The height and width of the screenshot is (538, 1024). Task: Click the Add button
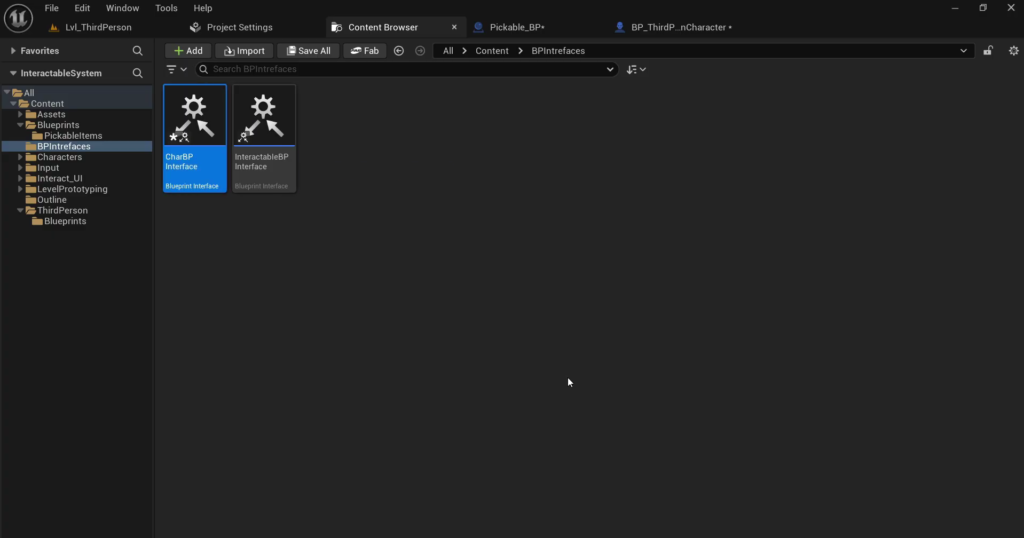(x=188, y=51)
